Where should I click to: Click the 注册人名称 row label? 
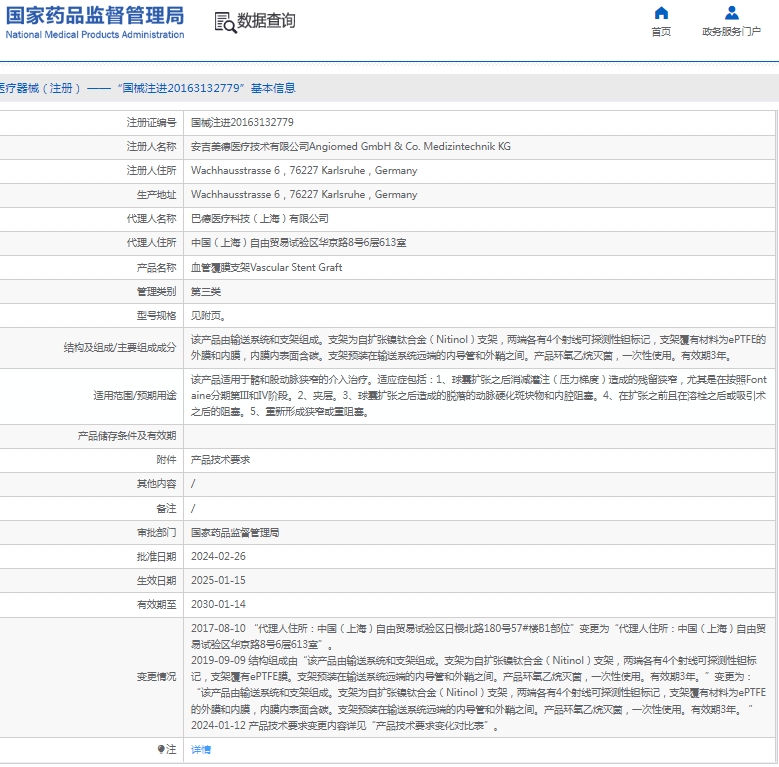(152, 147)
